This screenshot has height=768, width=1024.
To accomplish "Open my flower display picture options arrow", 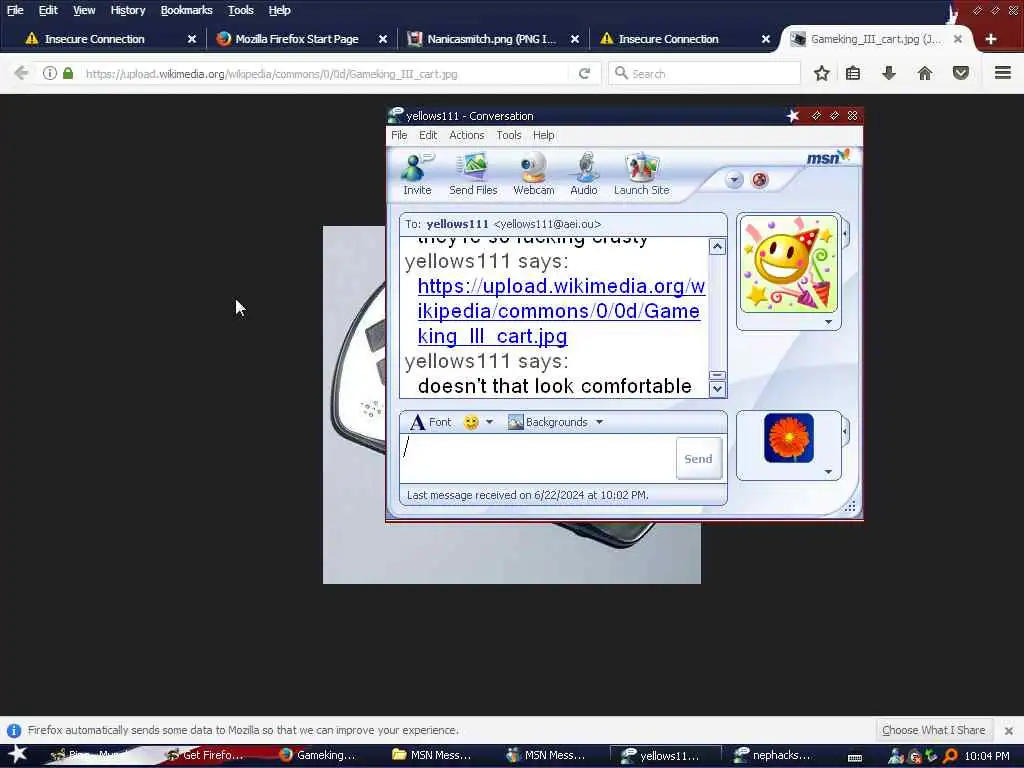I will point(828,472).
